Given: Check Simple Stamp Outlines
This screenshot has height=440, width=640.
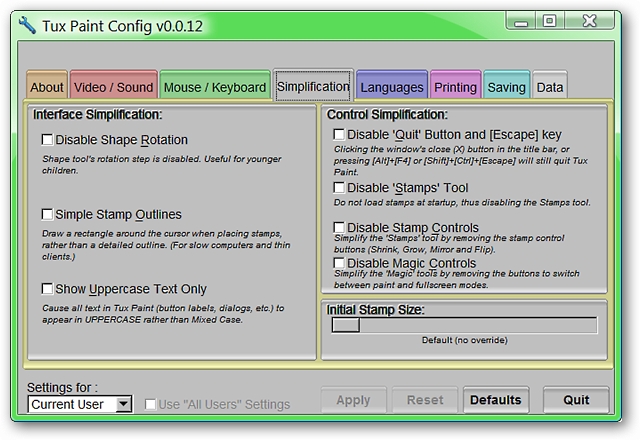Looking at the screenshot, I should tap(47, 214).
